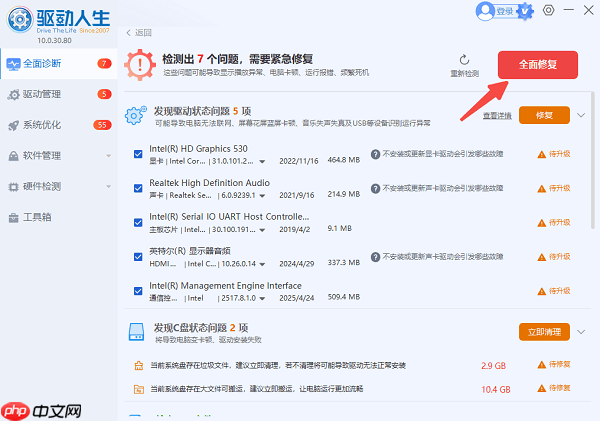
Task: Click the 55 badge on 系统优化
Action: click(102, 125)
